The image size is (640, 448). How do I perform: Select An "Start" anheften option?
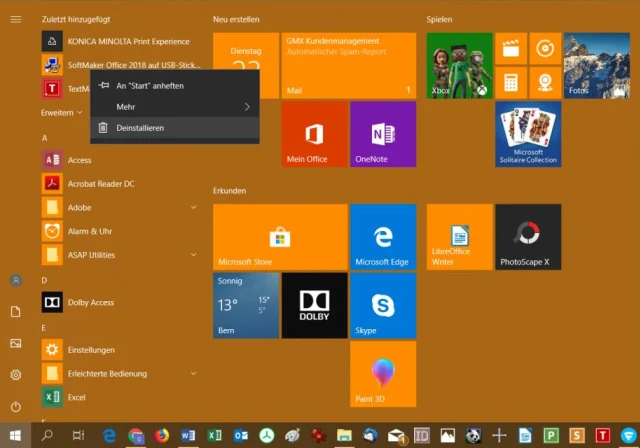pos(150,85)
